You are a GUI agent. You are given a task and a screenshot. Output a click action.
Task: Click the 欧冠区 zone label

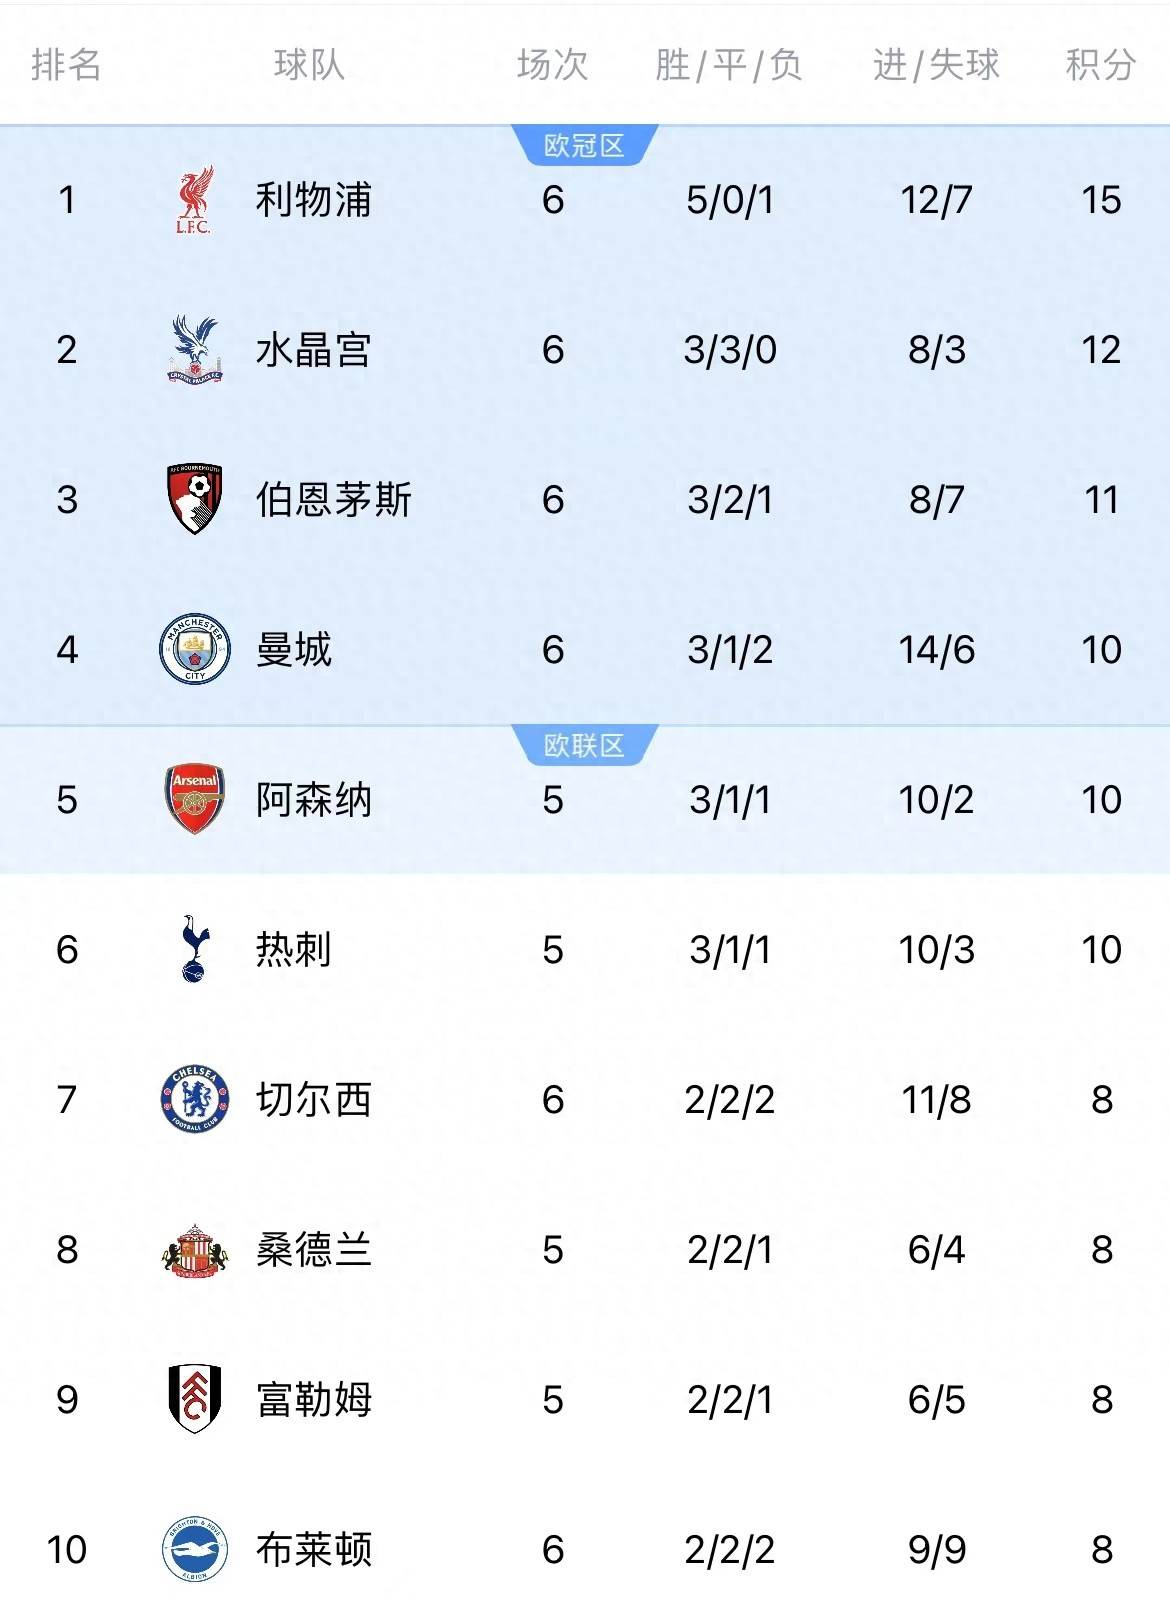[x=584, y=146]
